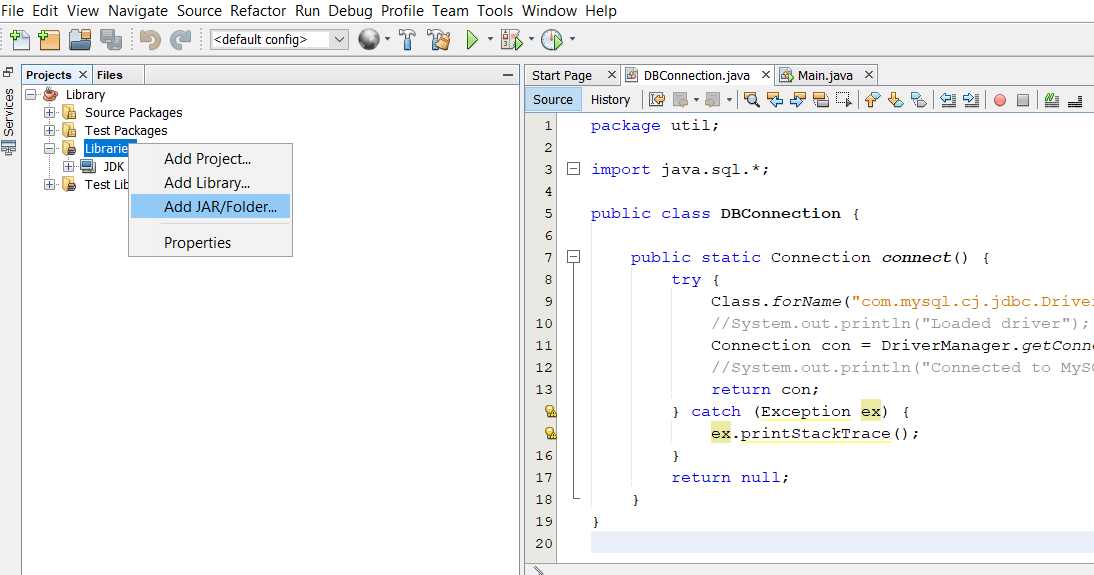Click the Previous Bookmark icon

(x=872, y=100)
